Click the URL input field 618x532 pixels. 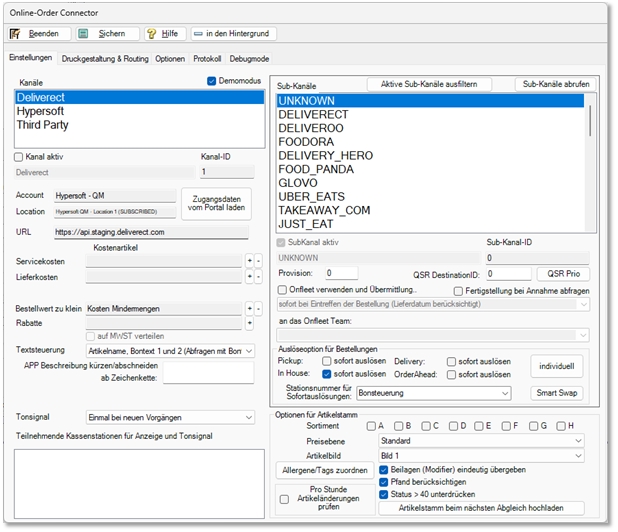150,232
